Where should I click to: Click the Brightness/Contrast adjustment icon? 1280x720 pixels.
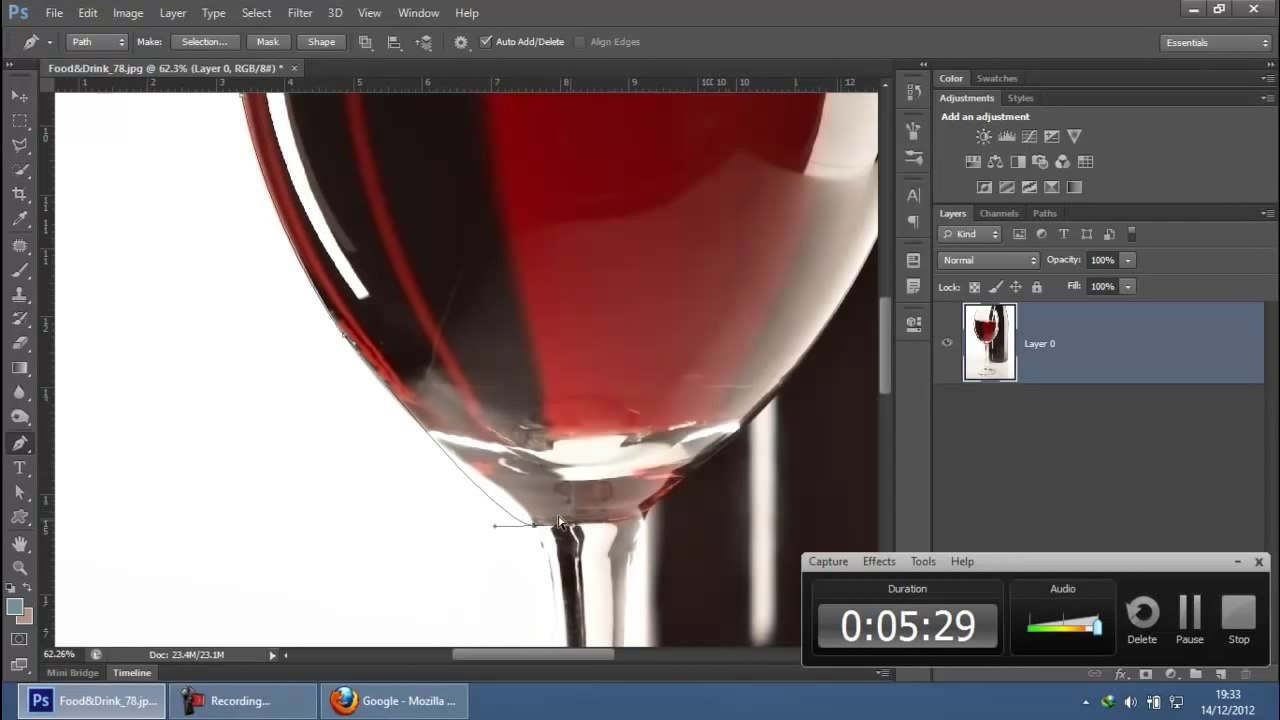(x=984, y=137)
